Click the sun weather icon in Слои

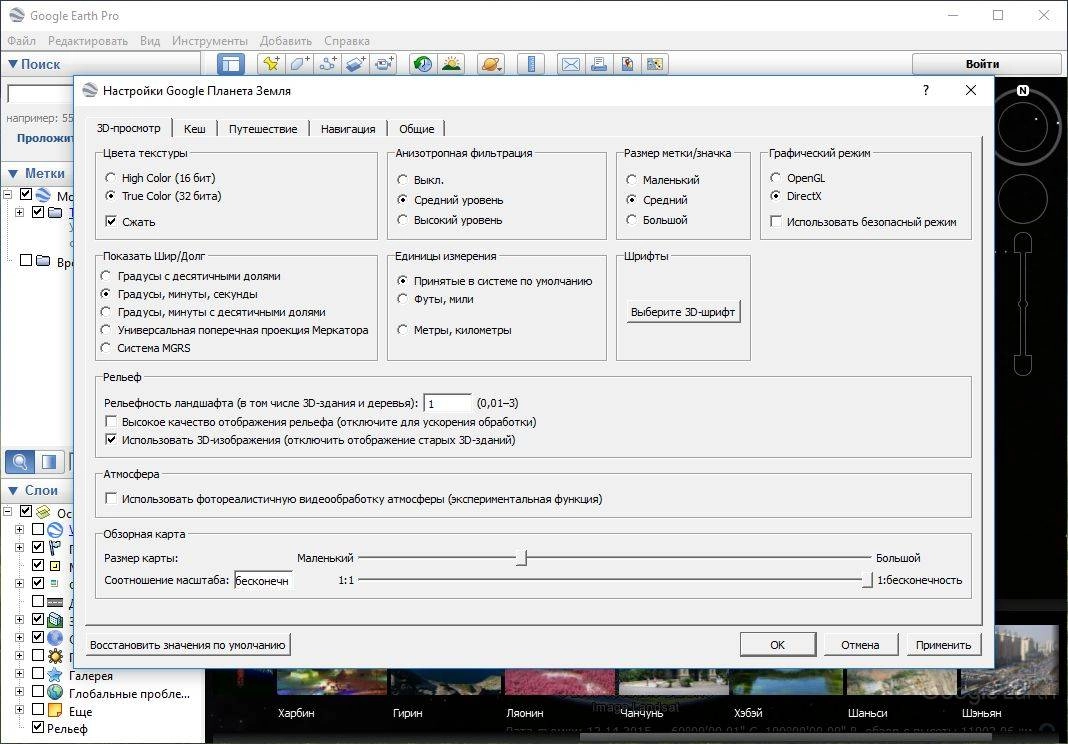(x=54, y=656)
